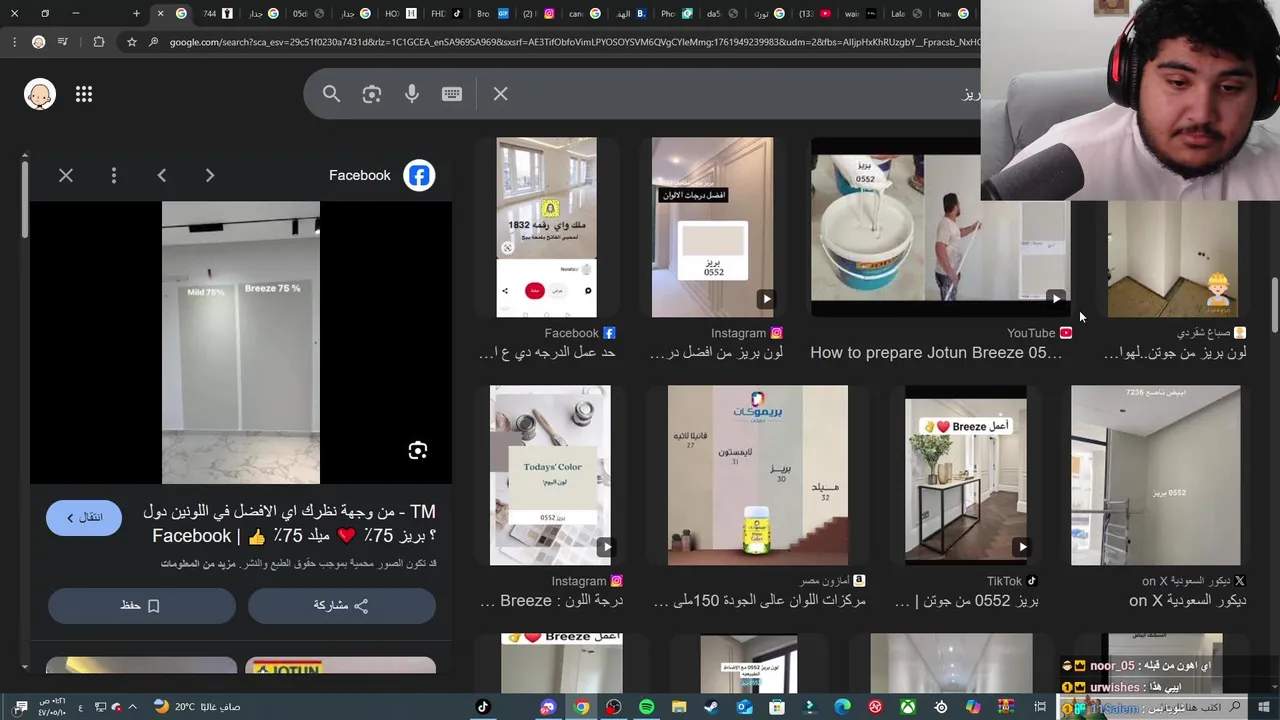Click caption 'بريز 0552 من جوتن'
The height and width of the screenshot is (720, 1280).
point(967,600)
